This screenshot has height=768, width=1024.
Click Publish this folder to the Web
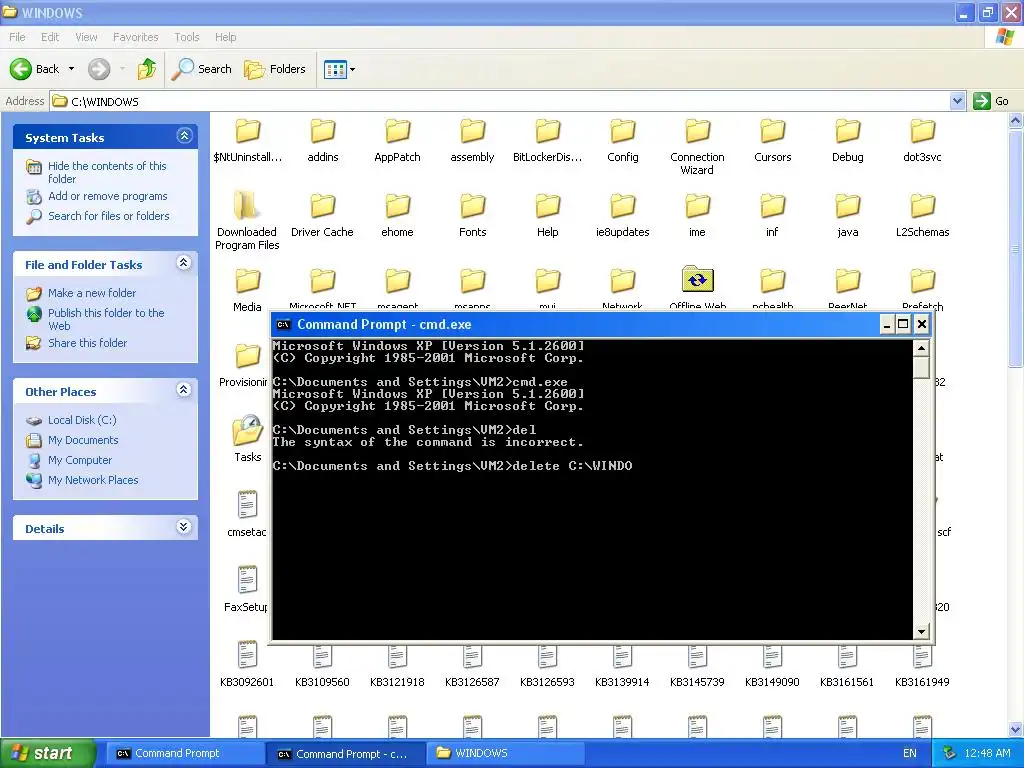106,319
